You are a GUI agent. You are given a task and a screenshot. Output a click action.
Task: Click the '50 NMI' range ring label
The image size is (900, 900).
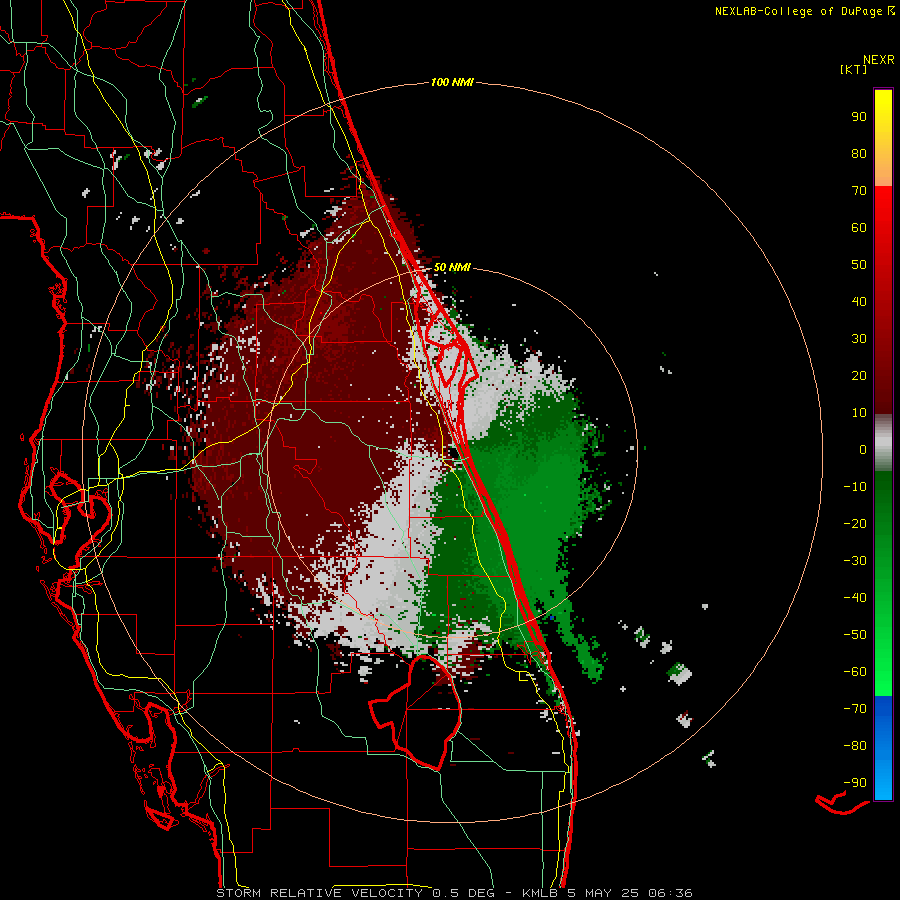[452, 267]
